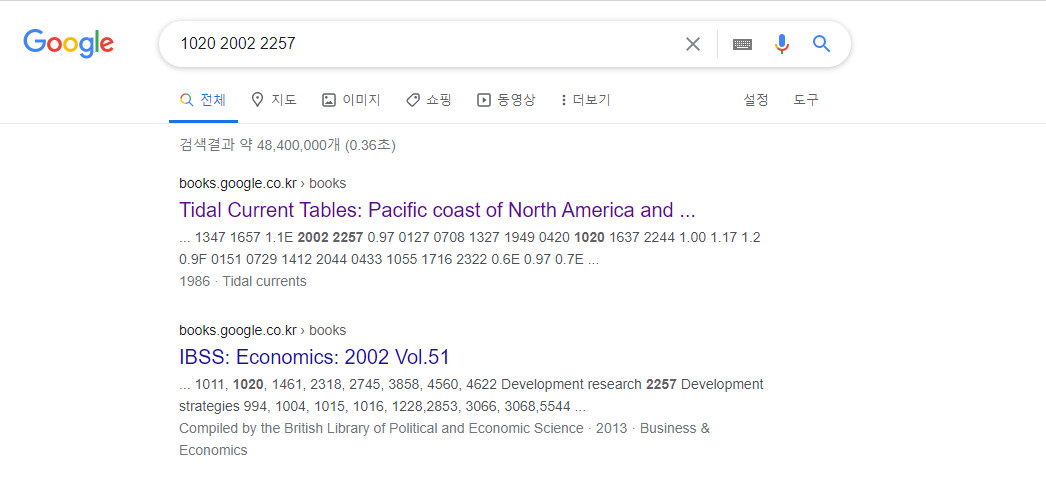
Task: Open the virtual keyboard input tool
Action: [742, 44]
